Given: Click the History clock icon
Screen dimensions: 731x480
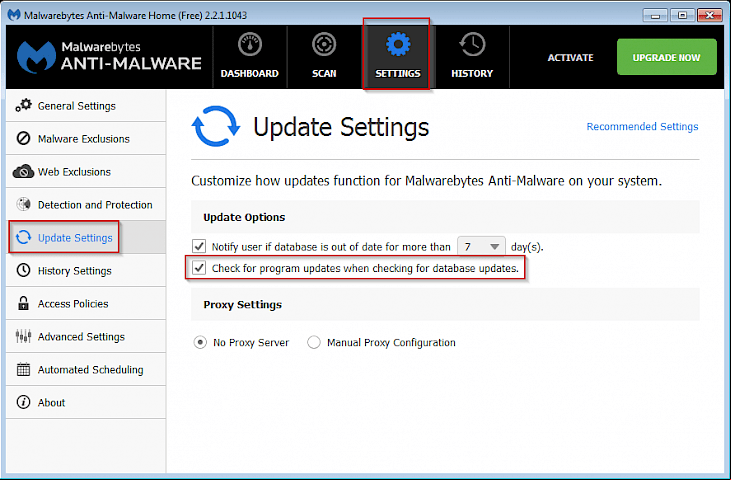Looking at the screenshot, I should [x=472, y=45].
